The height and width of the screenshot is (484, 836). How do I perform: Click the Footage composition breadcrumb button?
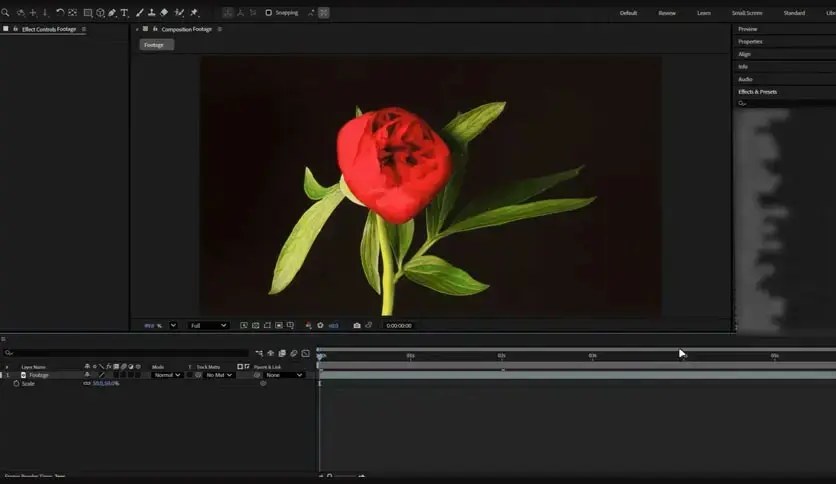pos(156,45)
